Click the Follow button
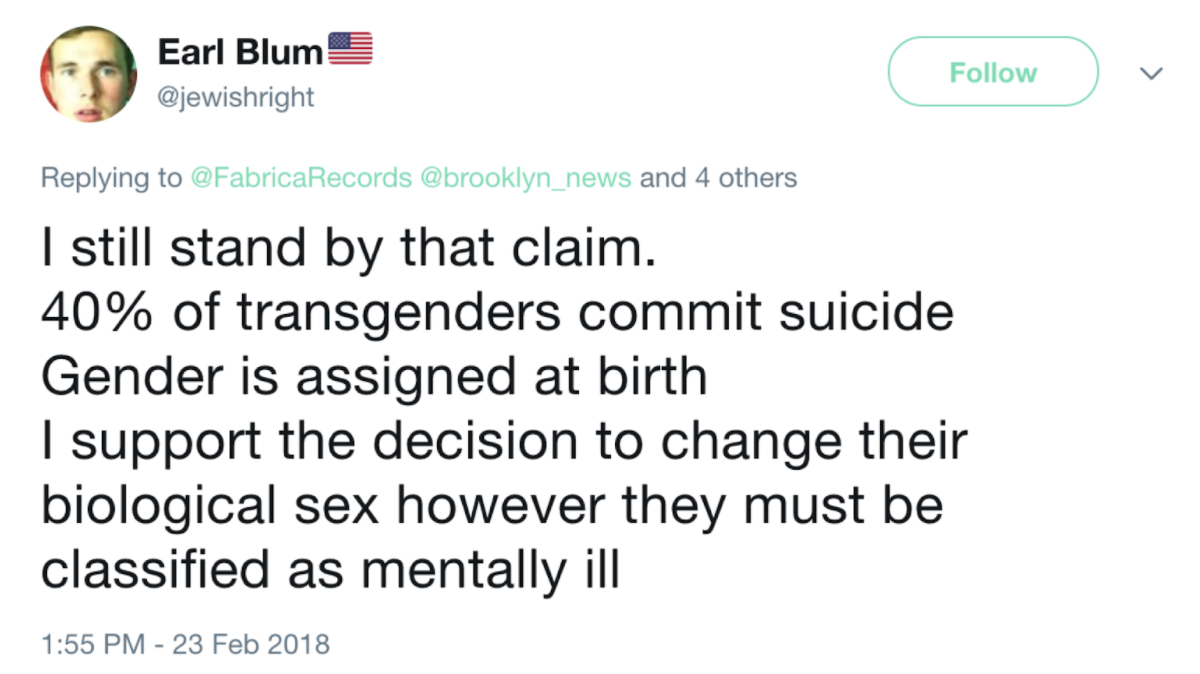 click(993, 72)
